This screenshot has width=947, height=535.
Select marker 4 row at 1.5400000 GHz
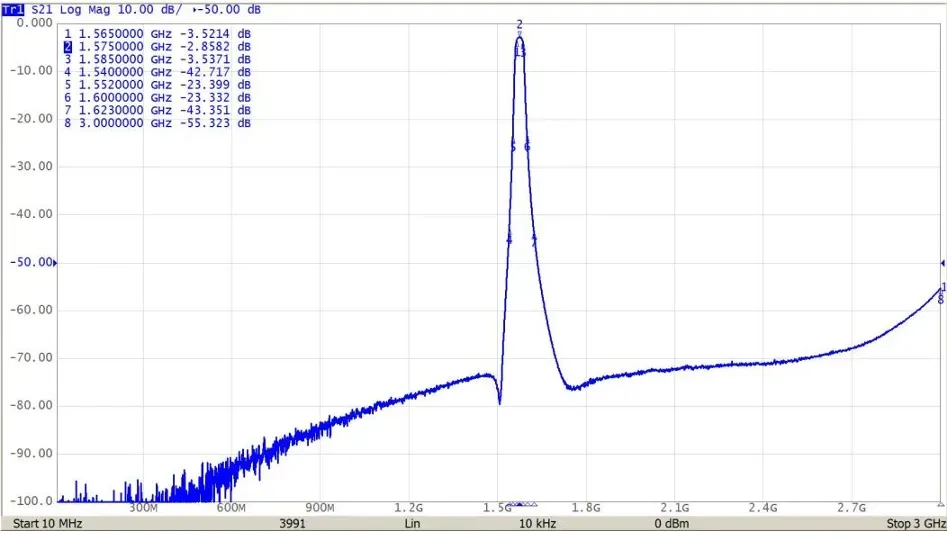pyautogui.click(x=157, y=72)
